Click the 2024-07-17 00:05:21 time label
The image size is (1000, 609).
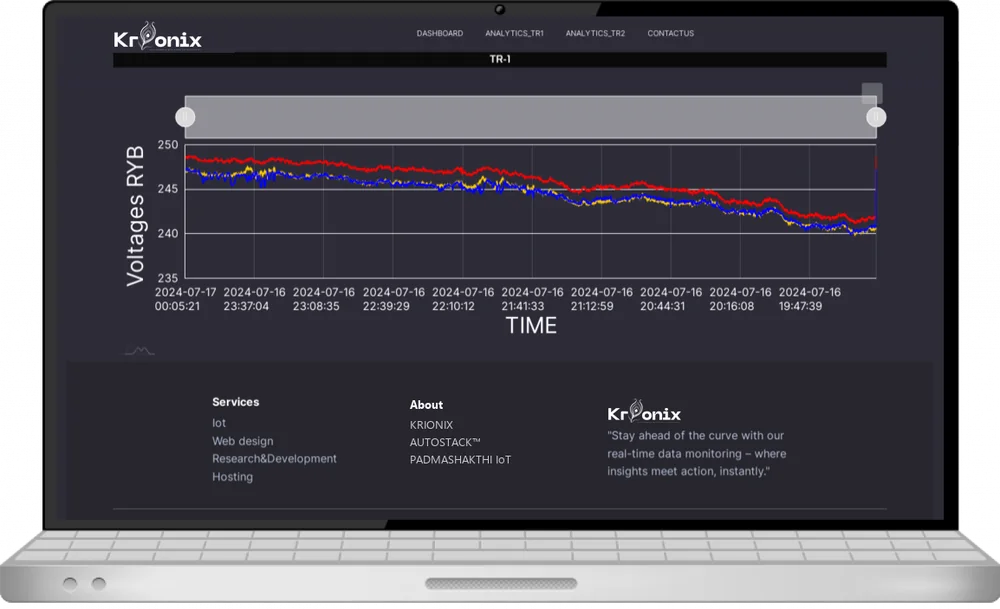[185, 299]
